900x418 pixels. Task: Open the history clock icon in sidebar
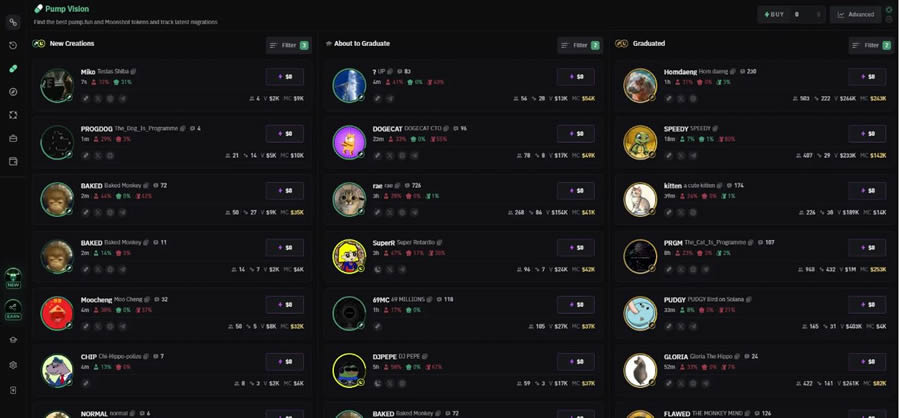pyautogui.click(x=13, y=45)
